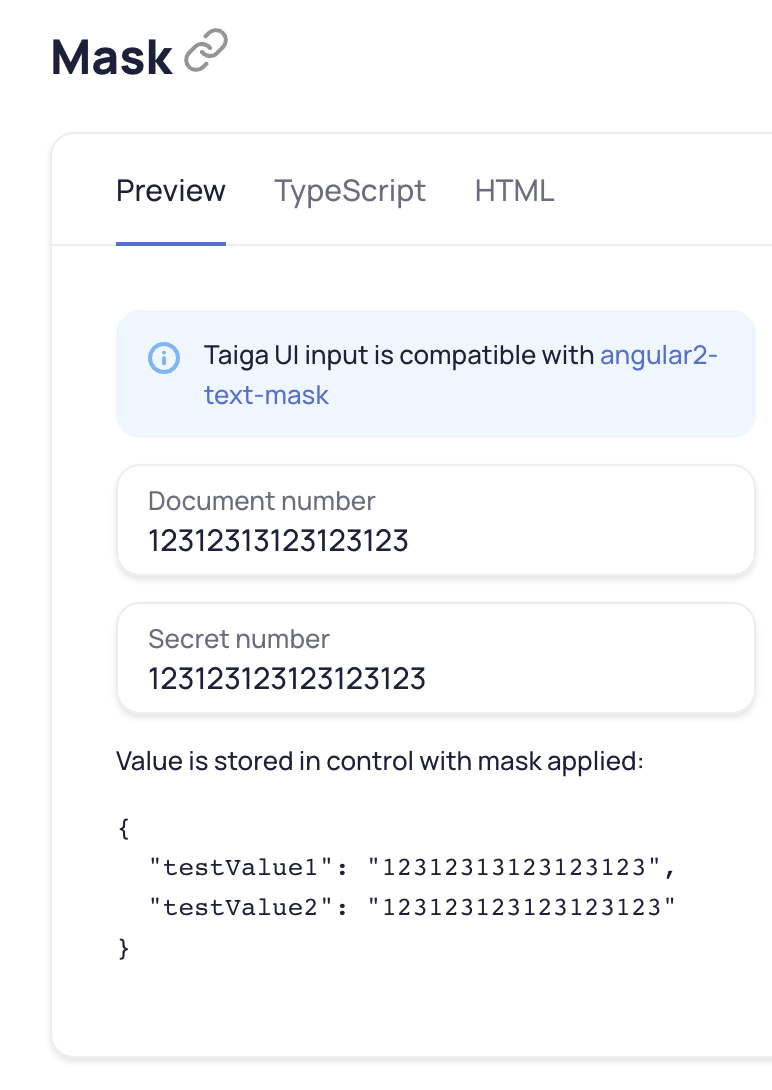The height and width of the screenshot is (1090, 772).
Task: Select the permalink icon near the page heading
Action: 204,47
